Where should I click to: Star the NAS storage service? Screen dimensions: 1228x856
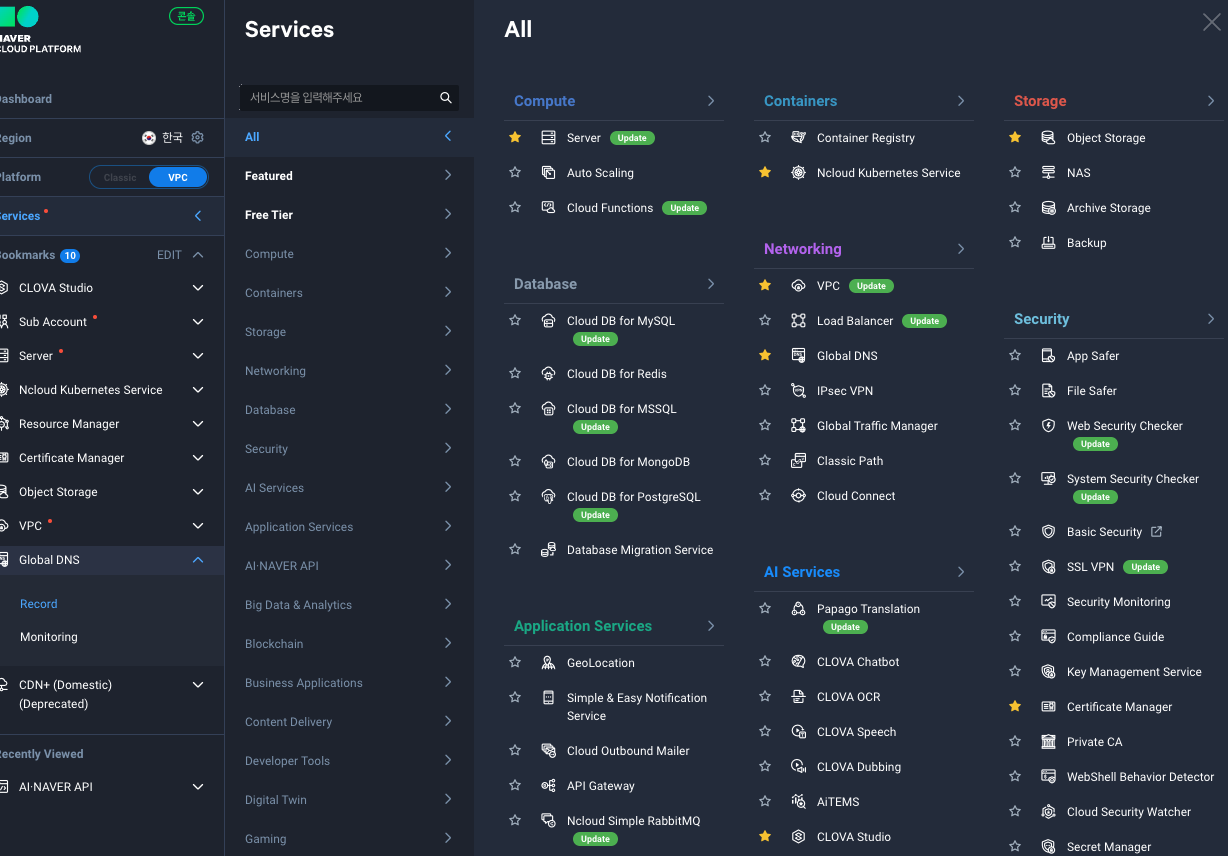tap(1015, 173)
